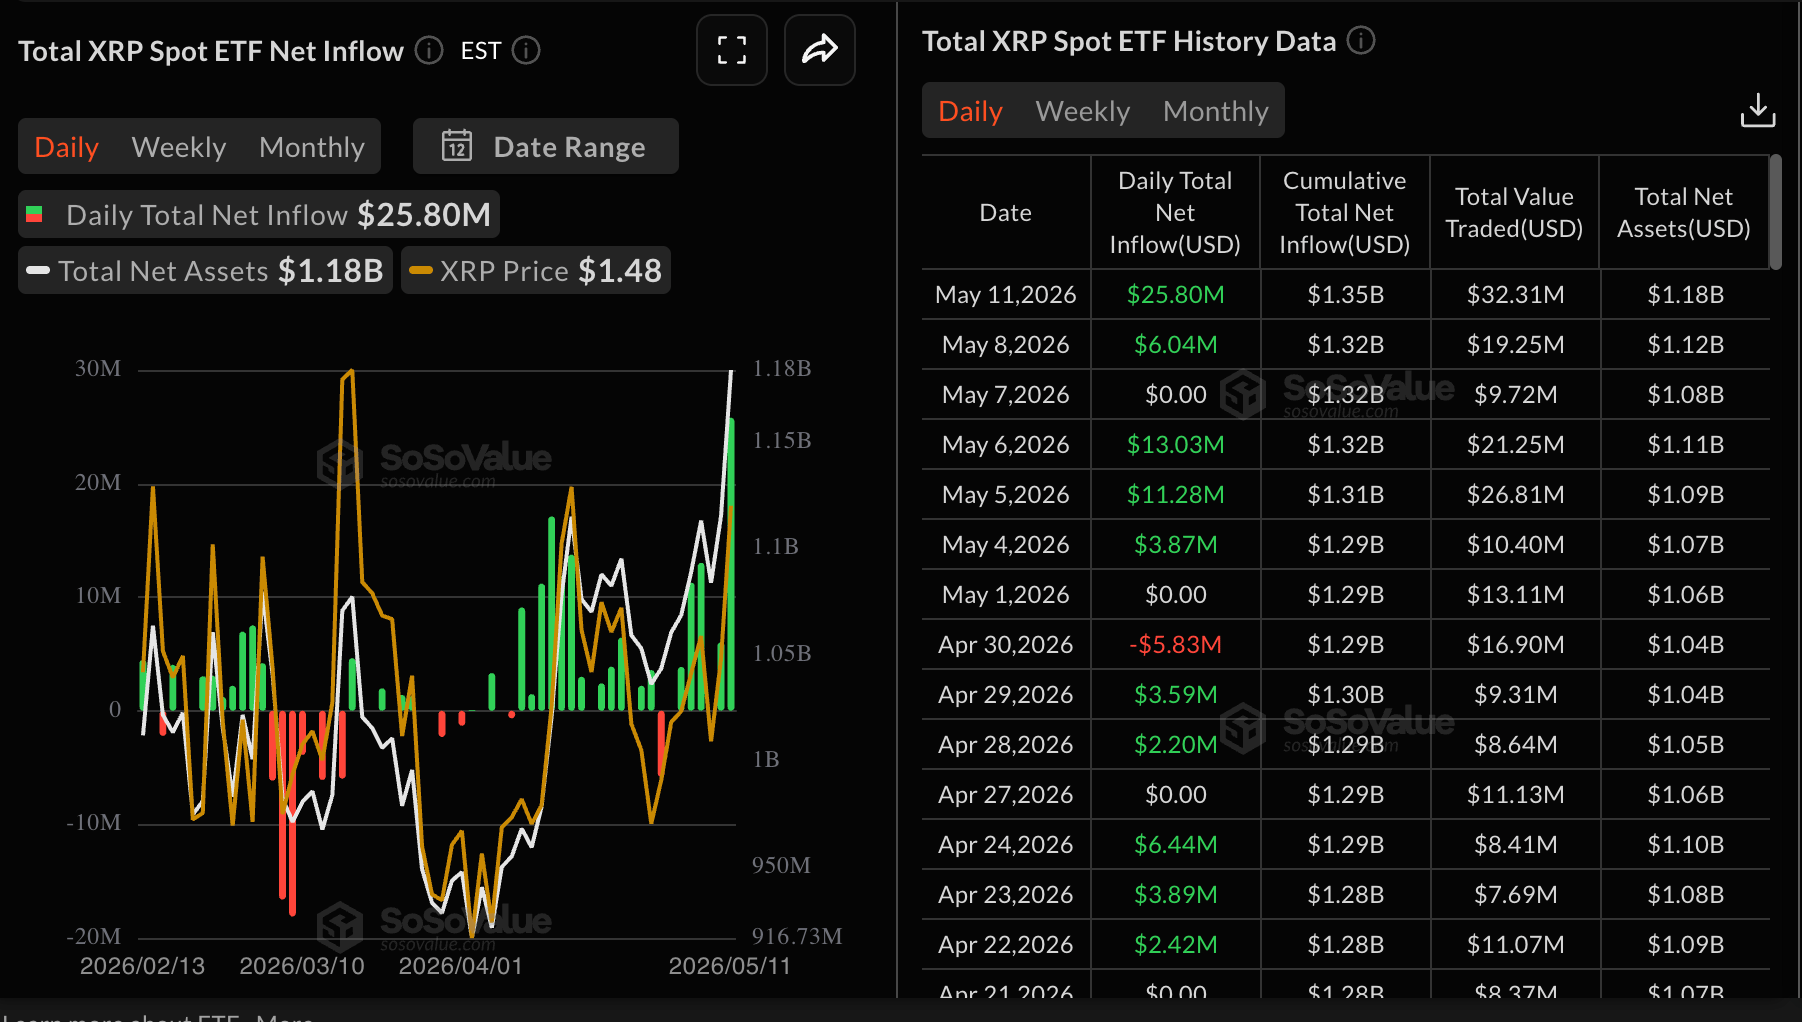The width and height of the screenshot is (1802, 1022).
Task: Click the $3.87M inflow value
Action: pos(1176,544)
